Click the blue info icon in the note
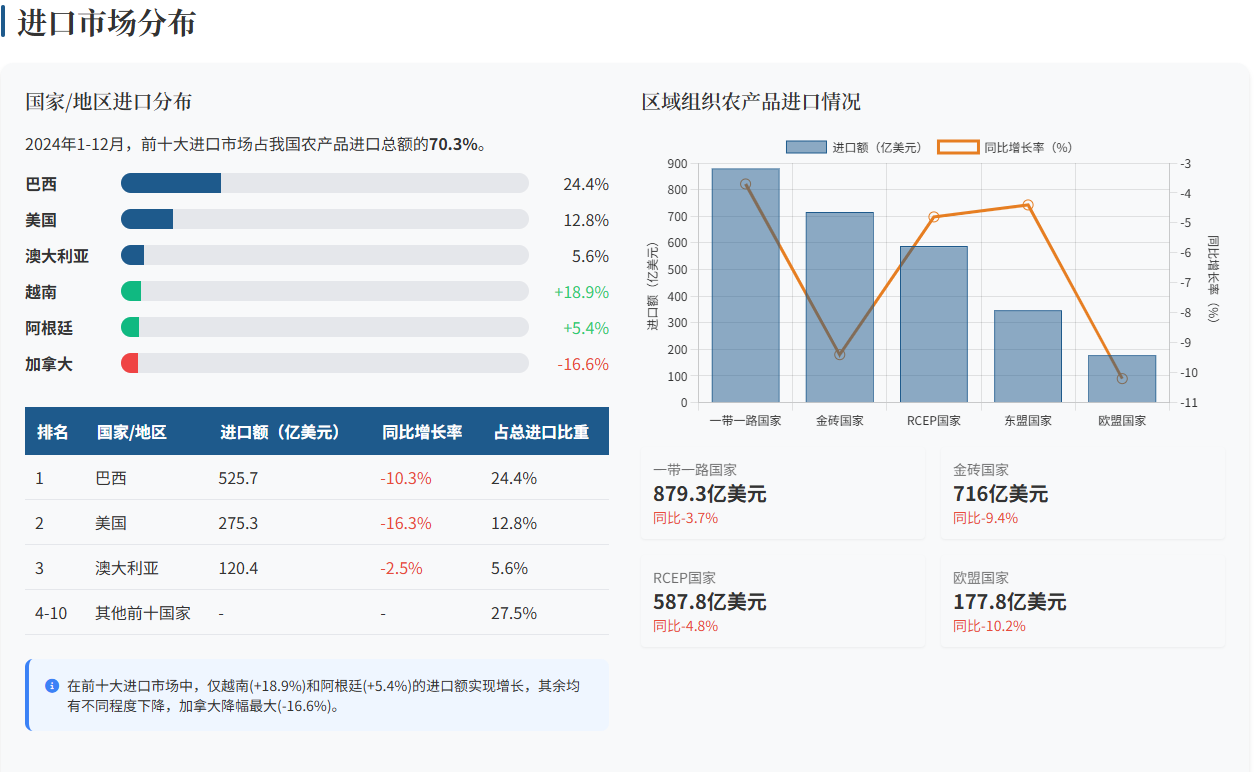 (52, 686)
